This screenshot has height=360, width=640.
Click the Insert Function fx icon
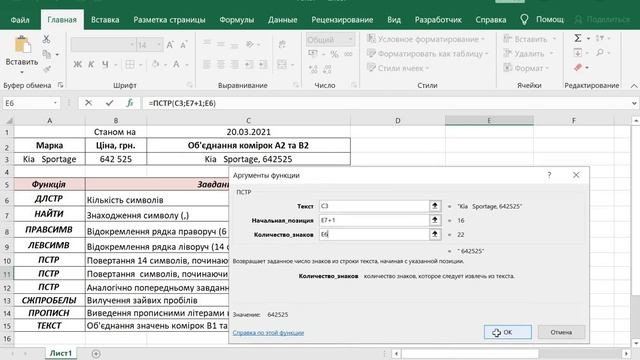[x=130, y=103]
